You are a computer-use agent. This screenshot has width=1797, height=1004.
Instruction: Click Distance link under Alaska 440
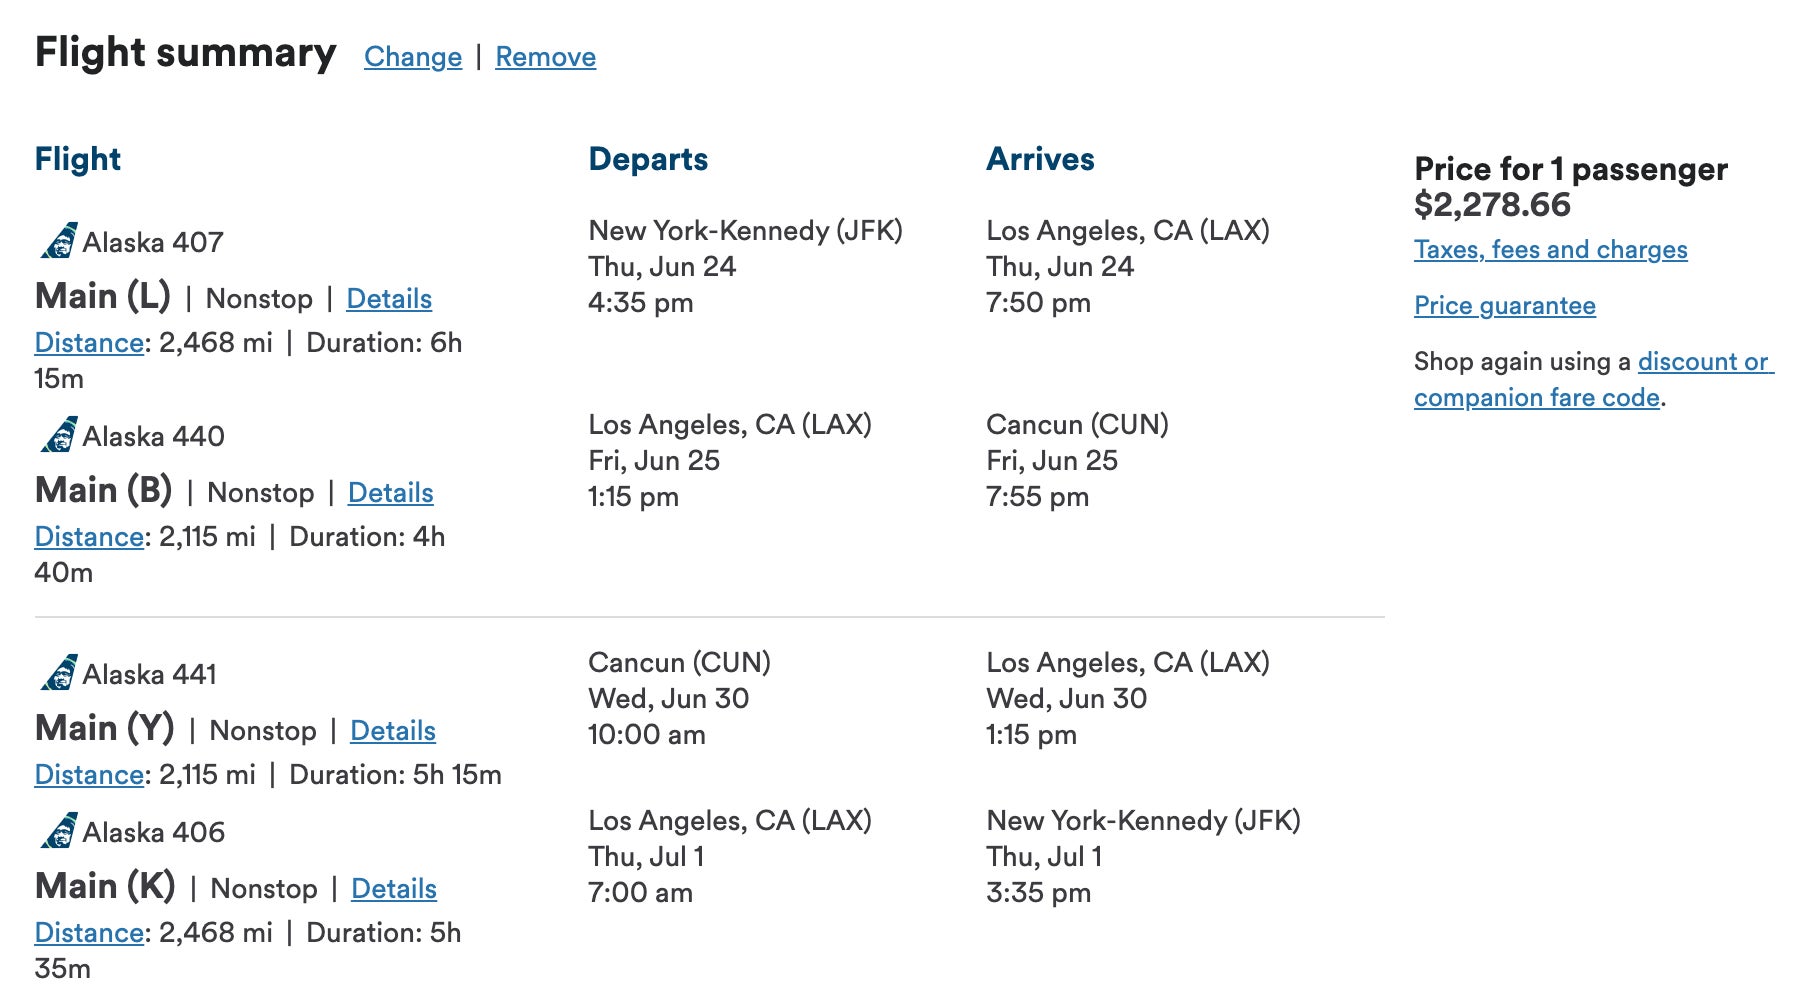(88, 536)
